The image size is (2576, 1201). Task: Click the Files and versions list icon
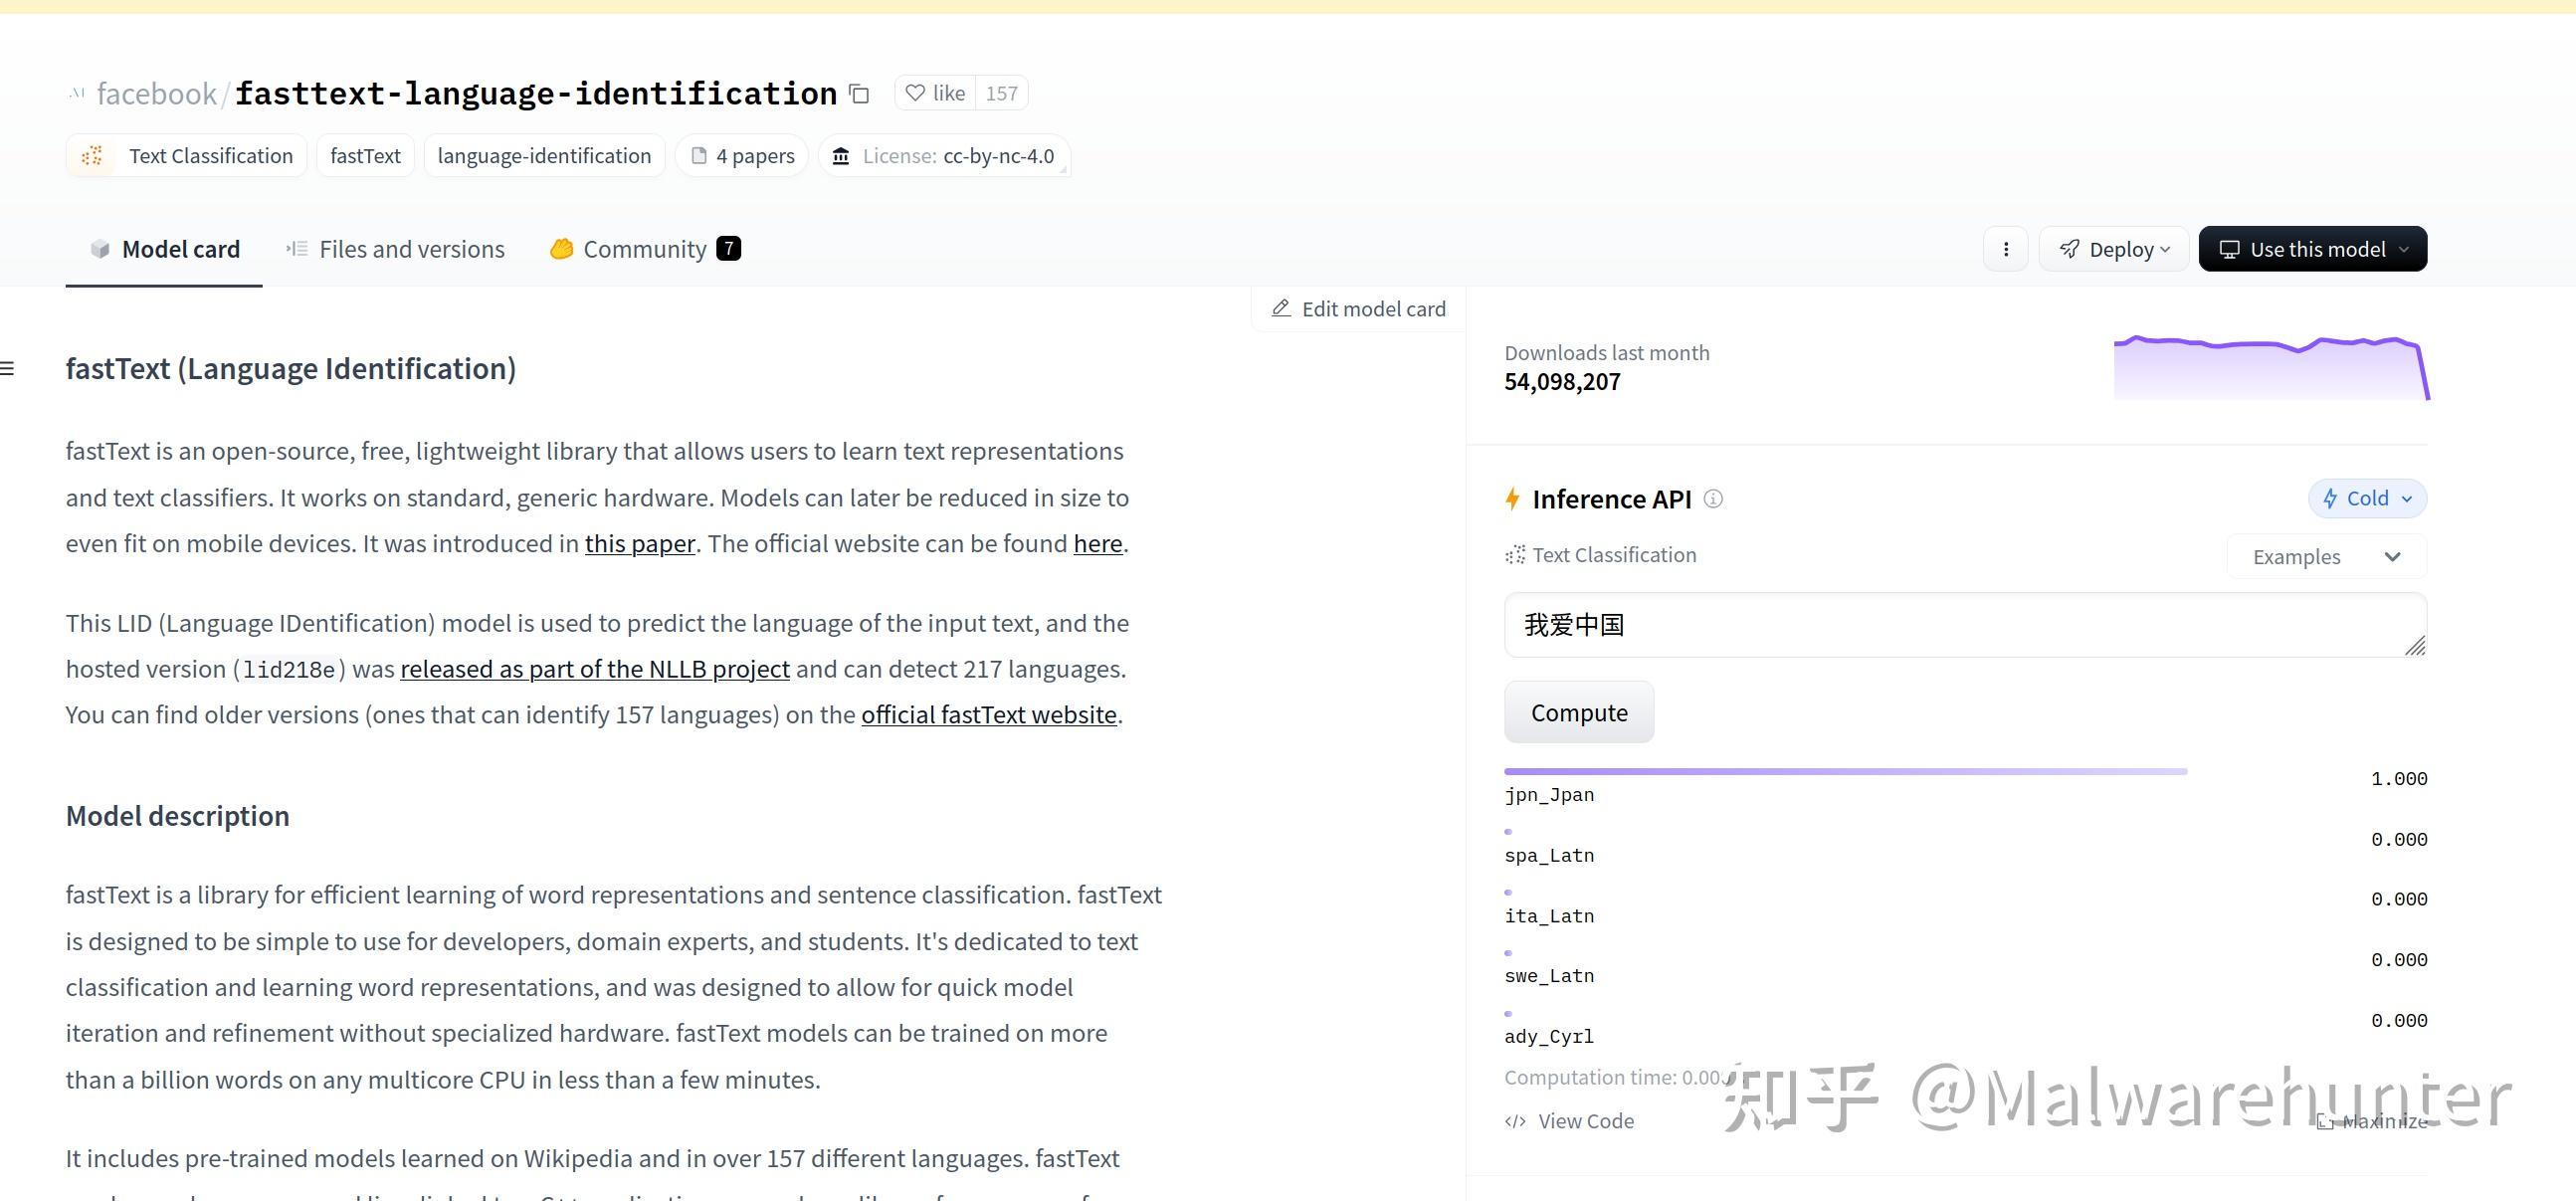(296, 249)
